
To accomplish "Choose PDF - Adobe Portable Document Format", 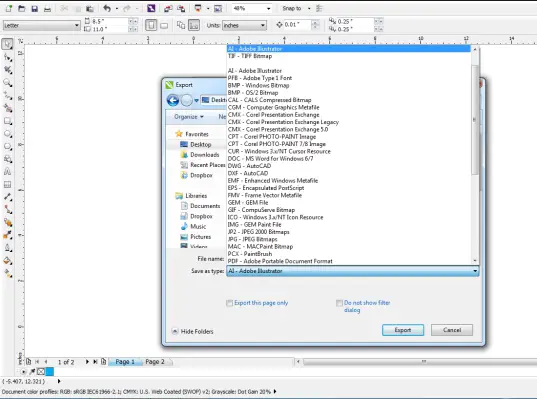I will click(x=280, y=261).
